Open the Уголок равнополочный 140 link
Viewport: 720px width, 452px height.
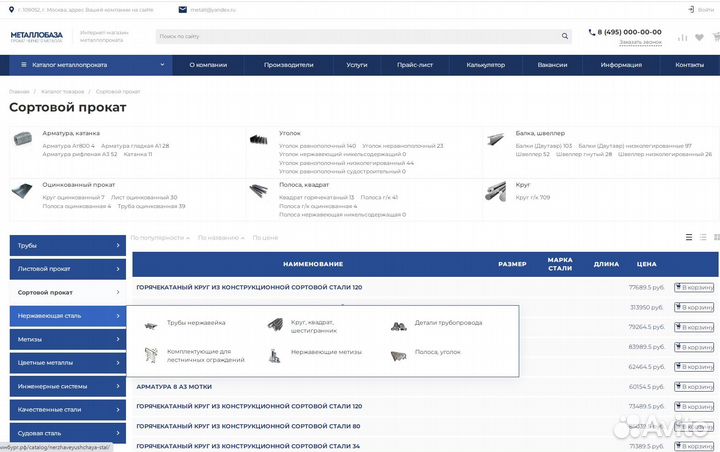tap(317, 146)
